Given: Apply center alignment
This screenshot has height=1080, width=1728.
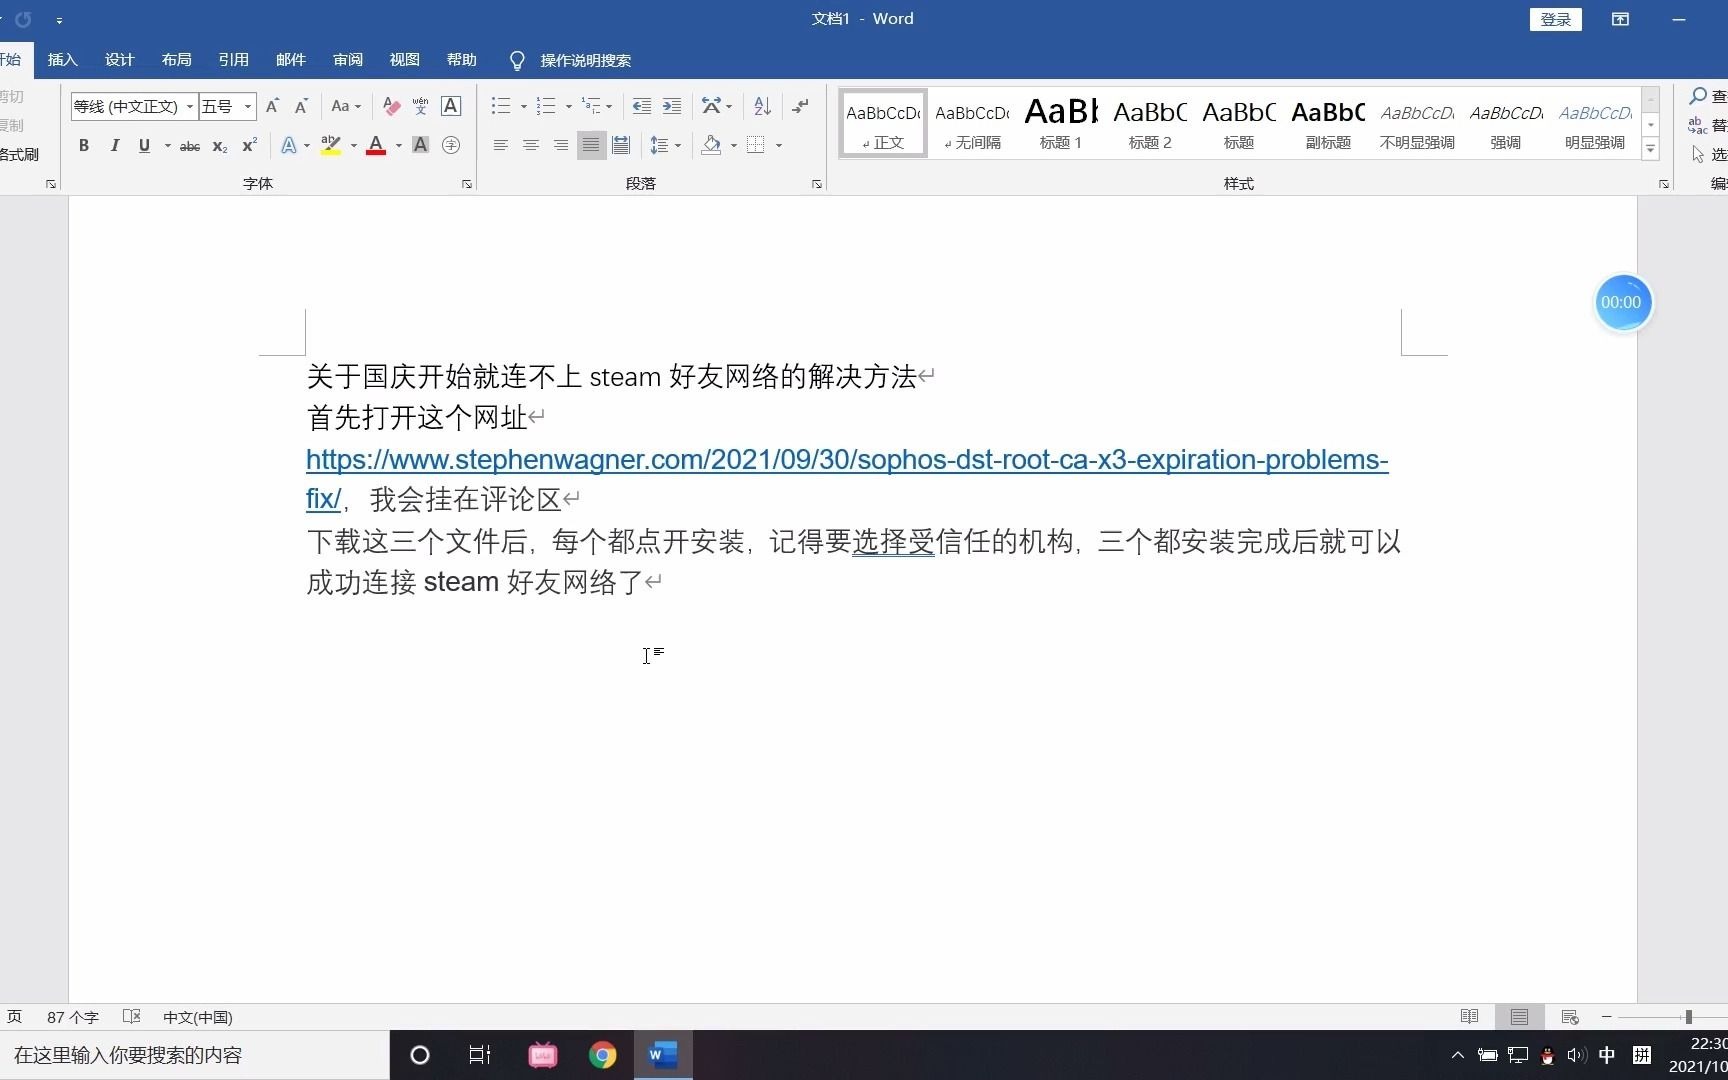Looking at the screenshot, I should click(530, 145).
